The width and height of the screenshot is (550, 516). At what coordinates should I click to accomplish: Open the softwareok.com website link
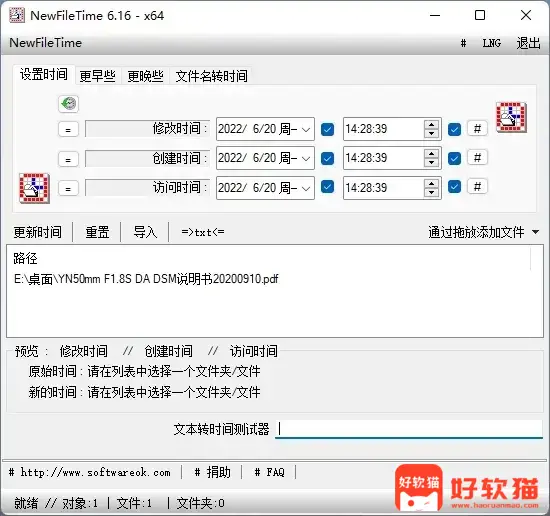[x=90, y=473]
